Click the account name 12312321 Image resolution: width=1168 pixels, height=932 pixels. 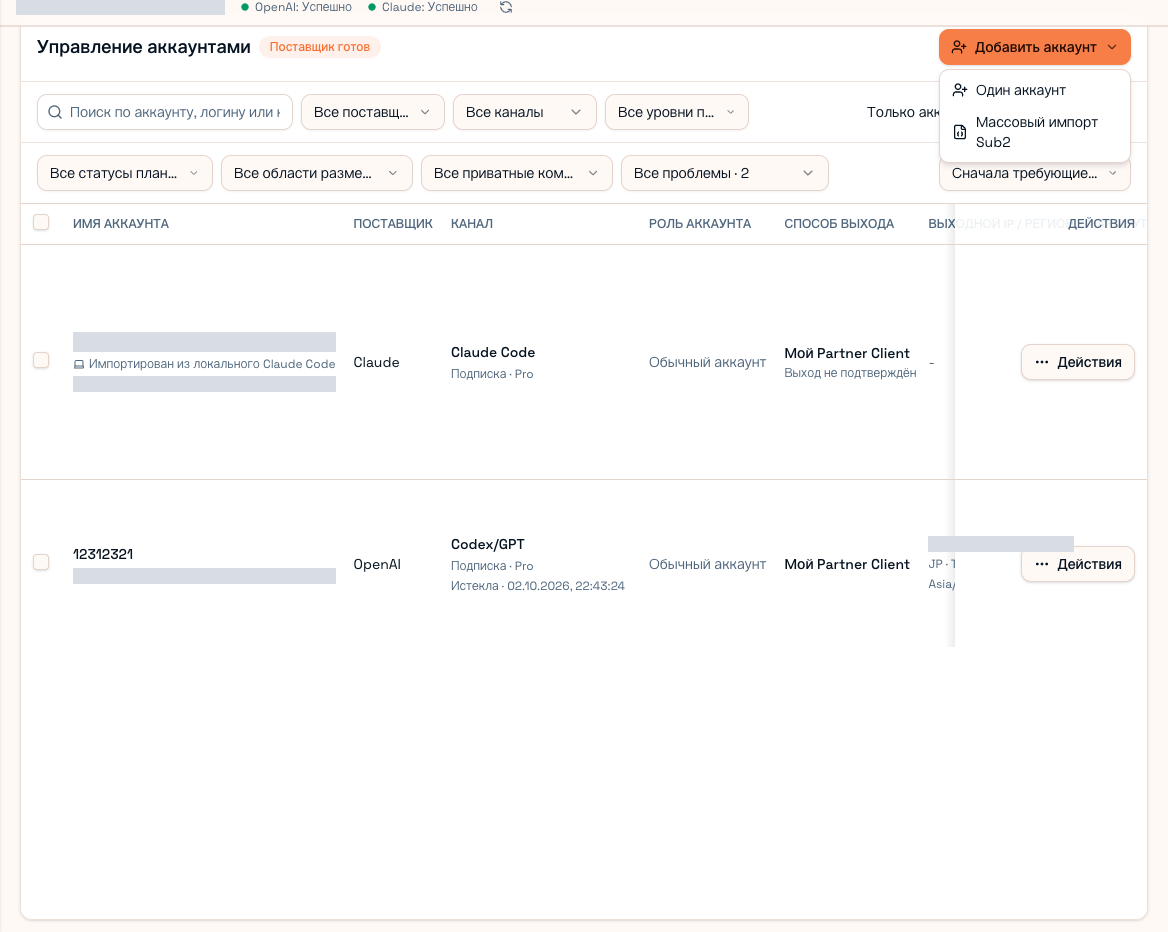click(103, 554)
